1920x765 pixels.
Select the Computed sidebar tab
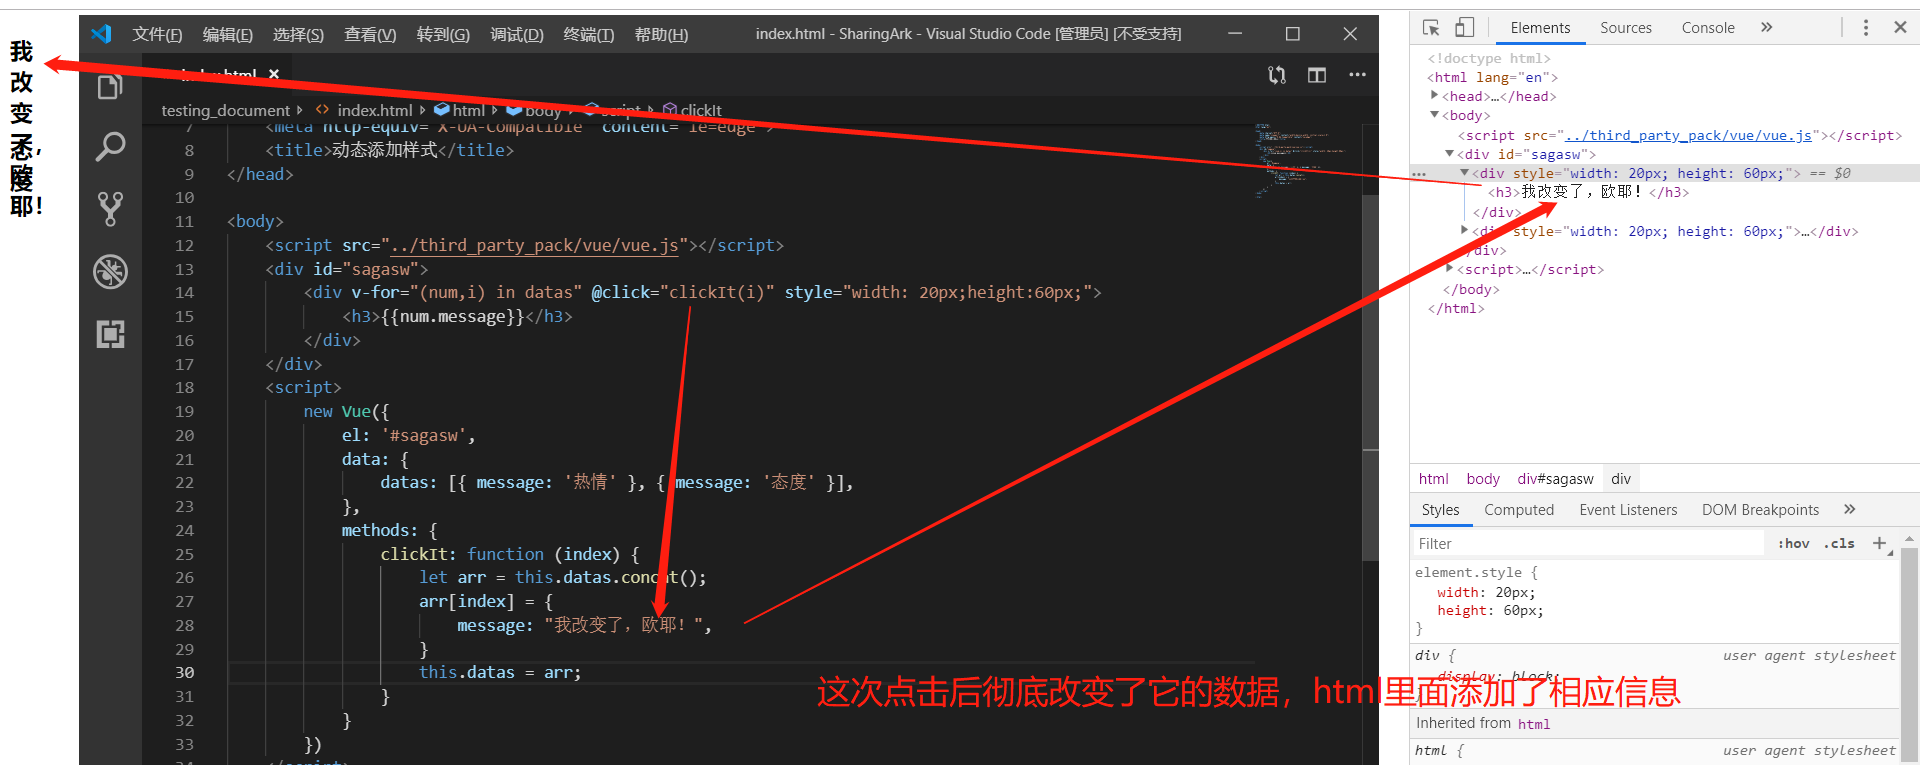point(1519,510)
